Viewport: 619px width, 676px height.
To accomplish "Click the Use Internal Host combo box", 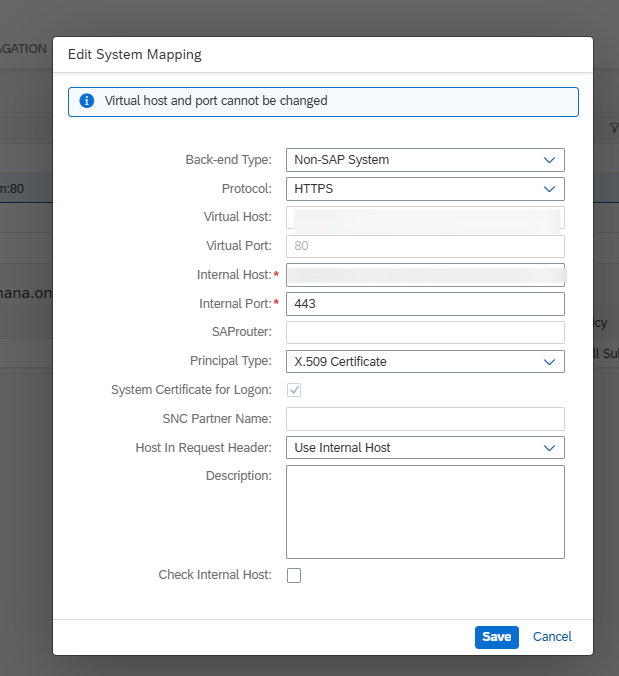I will point(425,448).
